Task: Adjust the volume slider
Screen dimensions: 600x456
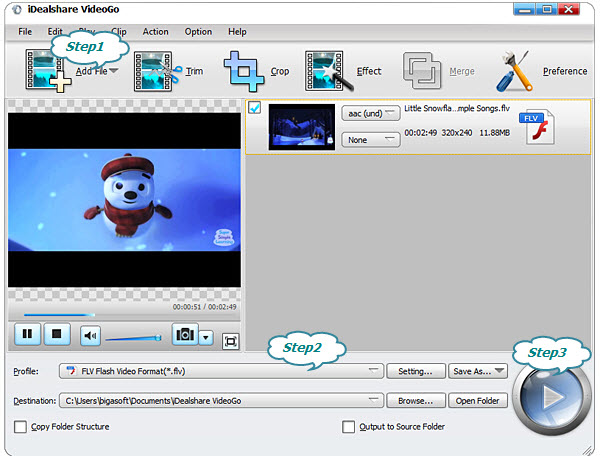Action: pos(134,338)
